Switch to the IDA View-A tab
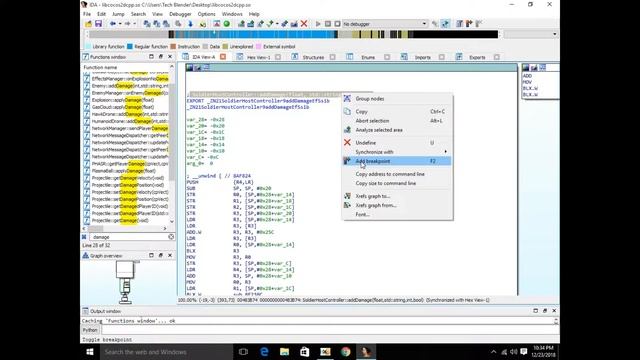640x360 pixels. click(203, 57)
